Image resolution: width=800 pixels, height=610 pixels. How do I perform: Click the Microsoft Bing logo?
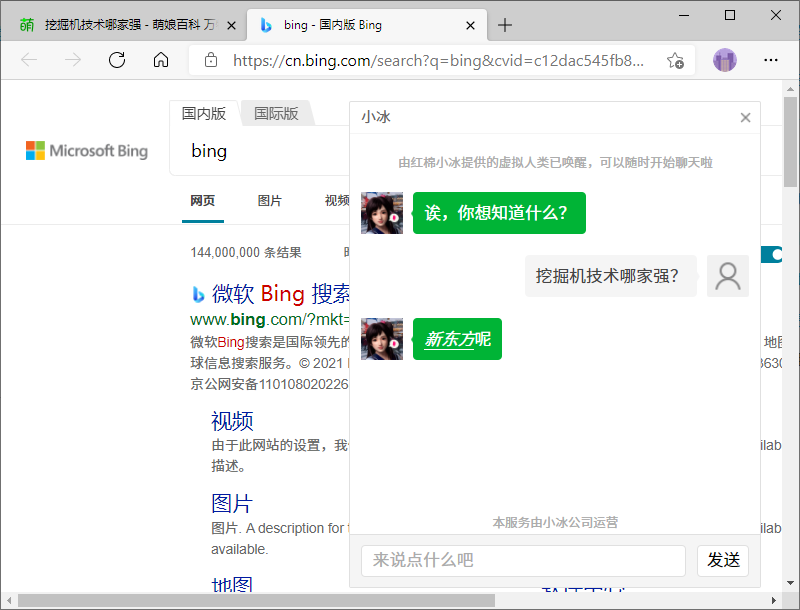click(87, 151)
